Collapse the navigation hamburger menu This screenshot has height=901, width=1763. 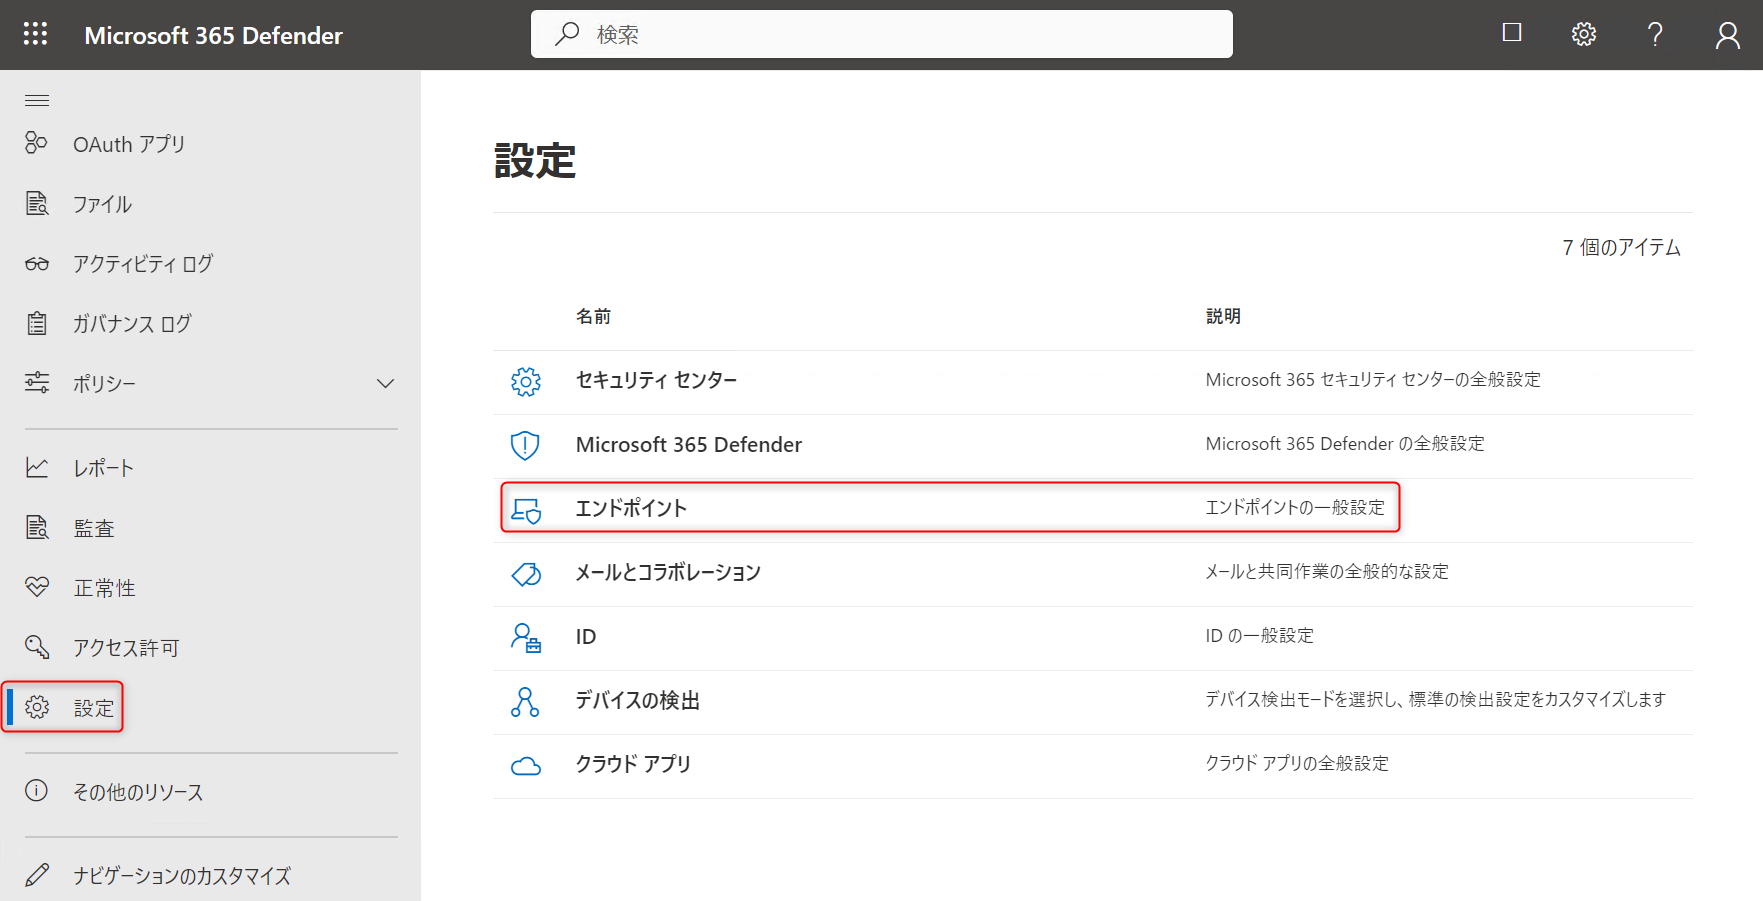click(37, 100)
